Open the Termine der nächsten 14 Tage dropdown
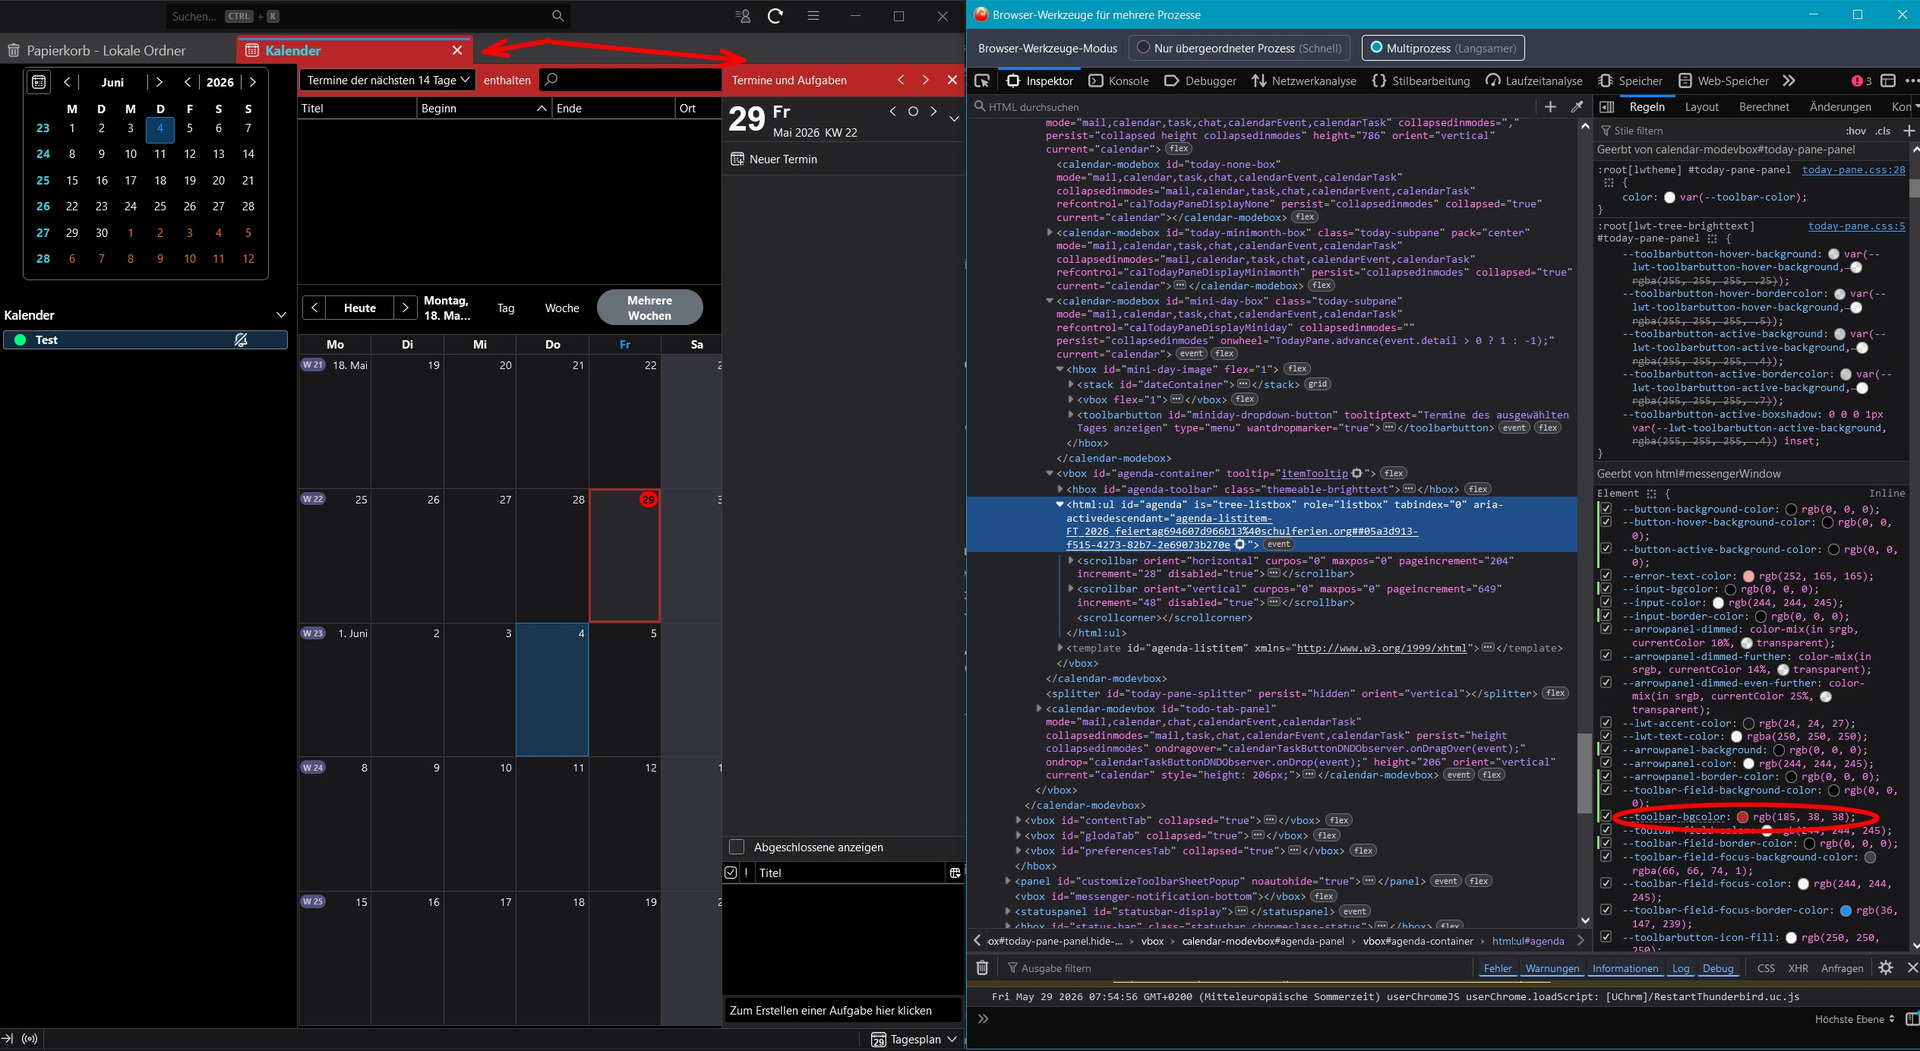This screenshot has height=1051, width=1920. [x=388, y=80]
